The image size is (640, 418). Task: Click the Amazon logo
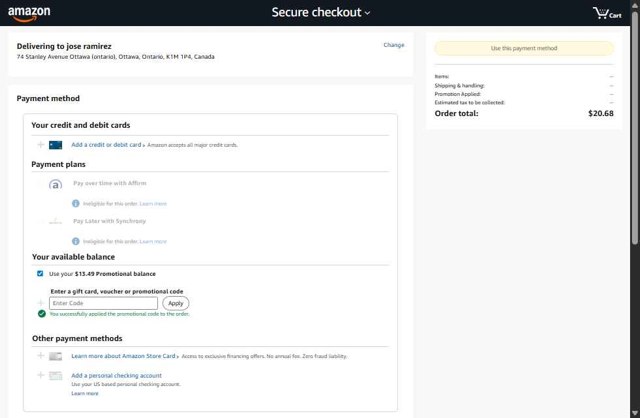pos(29,13)
